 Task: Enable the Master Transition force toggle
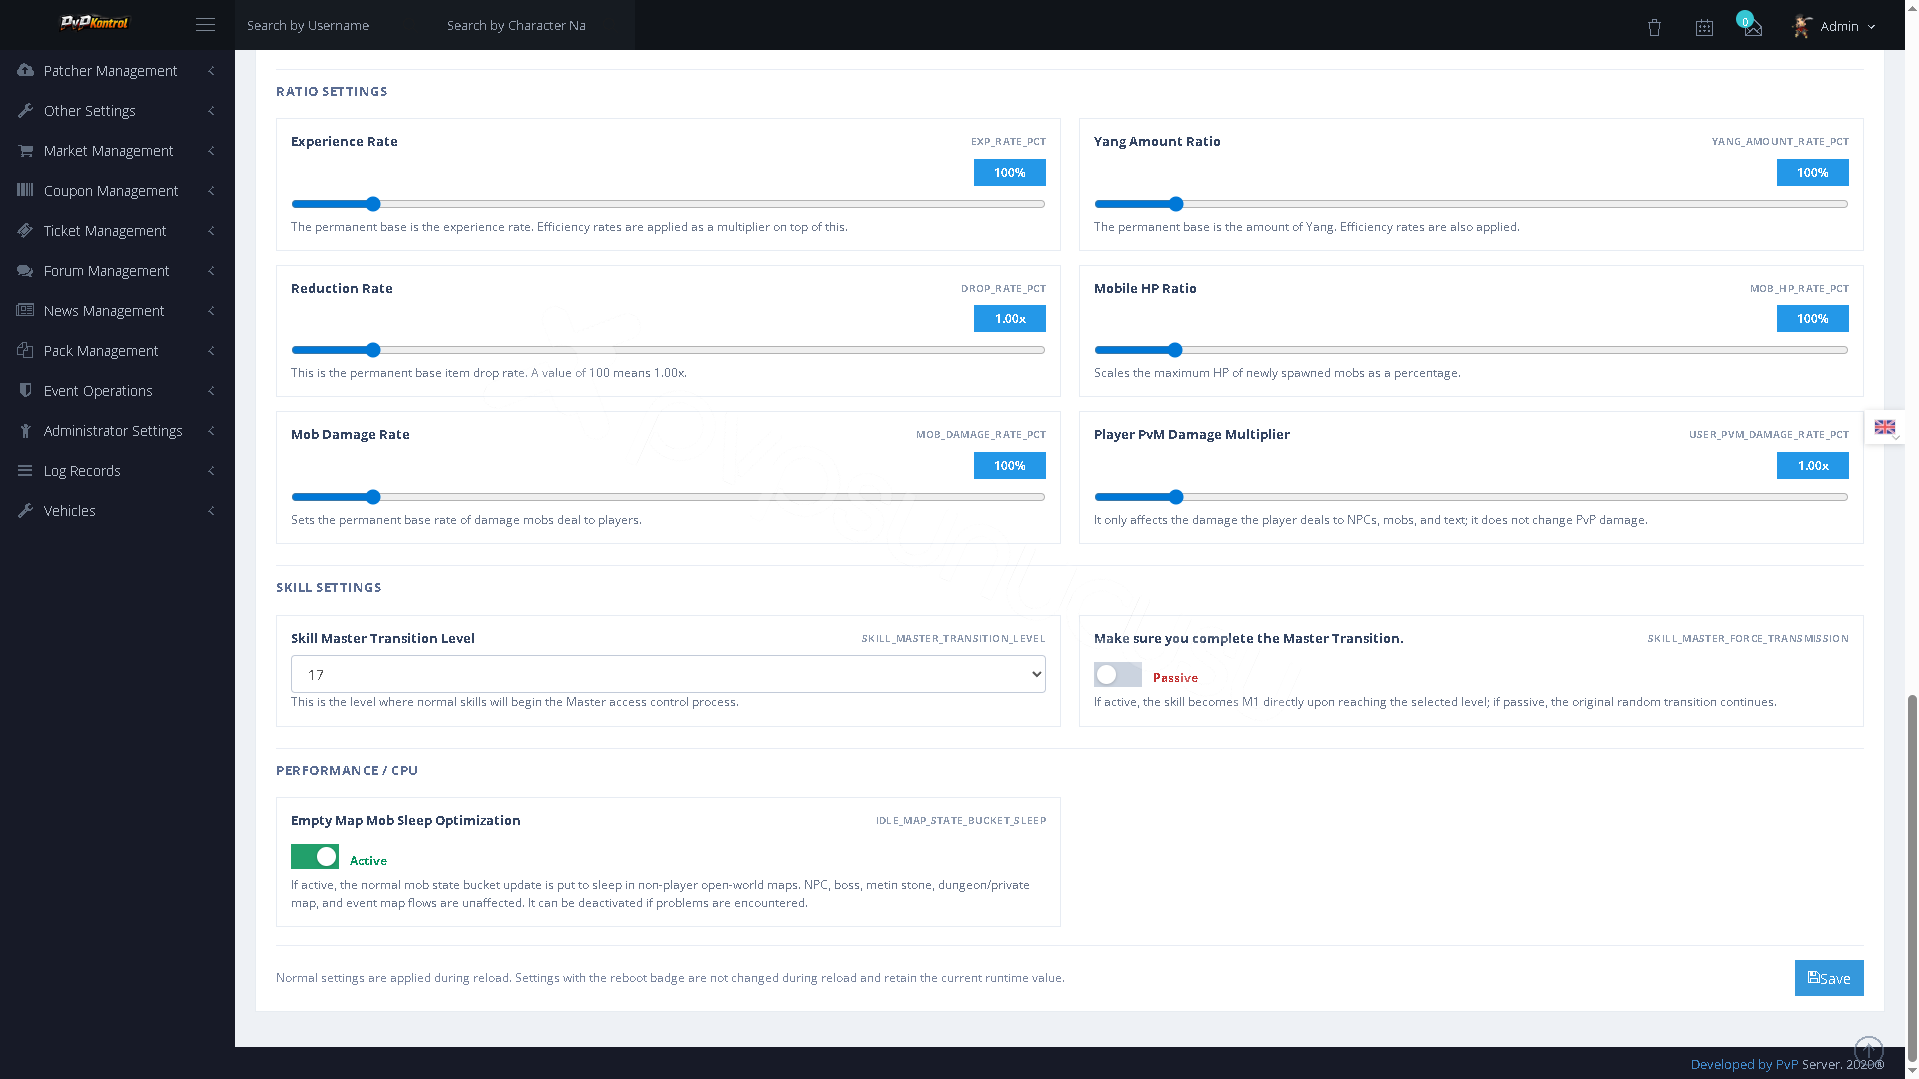tap(1117, 675)
